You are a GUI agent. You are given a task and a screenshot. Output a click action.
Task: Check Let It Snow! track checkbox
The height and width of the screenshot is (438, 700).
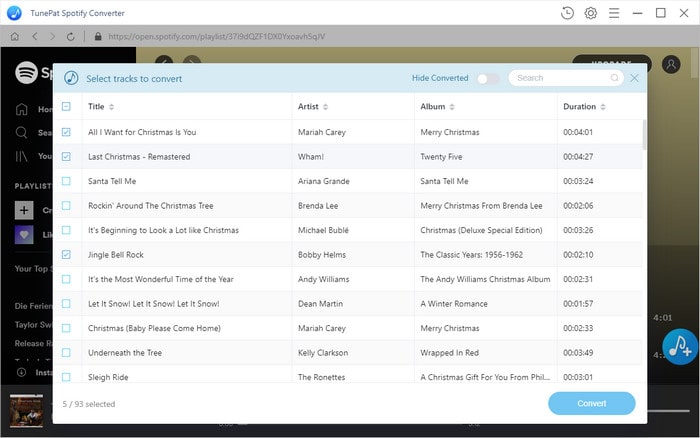pos(66,304)
